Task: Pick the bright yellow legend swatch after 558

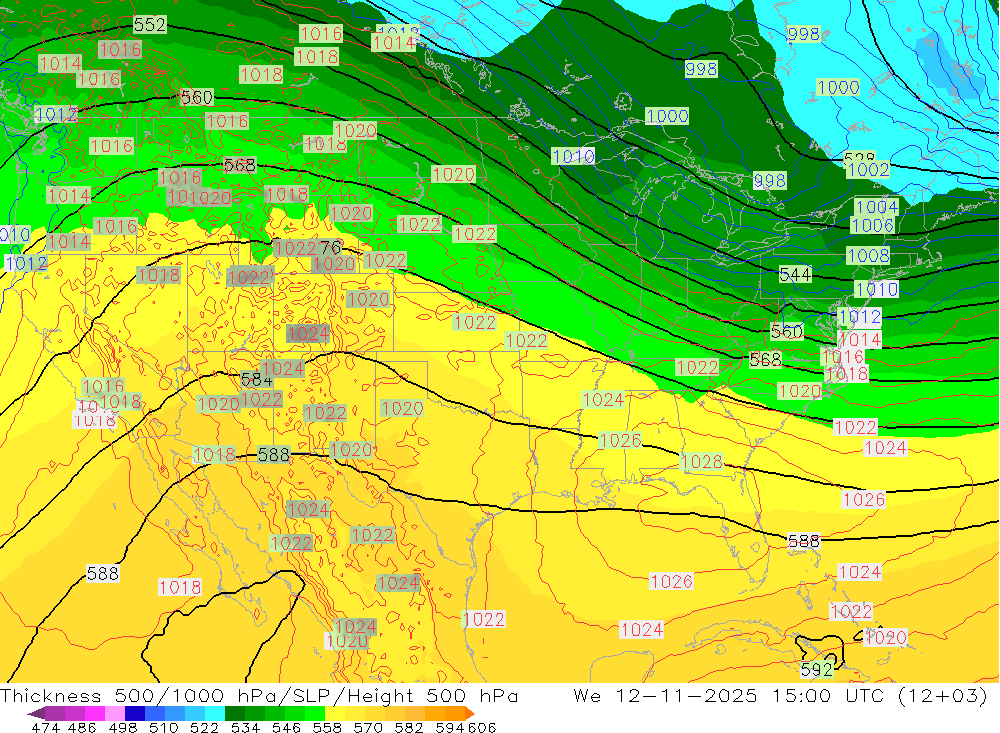Action: click(335, 713)
